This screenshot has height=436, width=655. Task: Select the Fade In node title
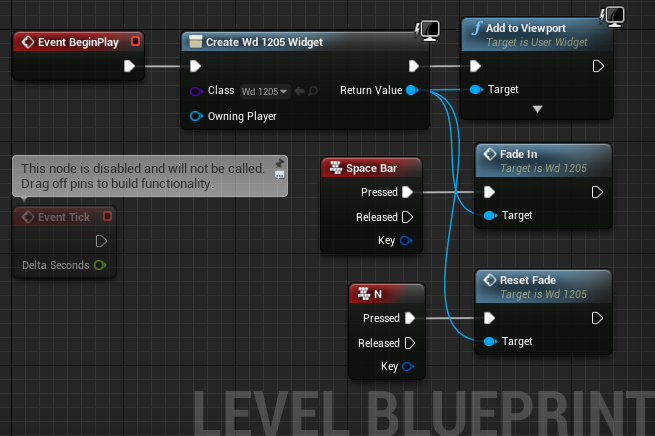(x=518, y=154)
